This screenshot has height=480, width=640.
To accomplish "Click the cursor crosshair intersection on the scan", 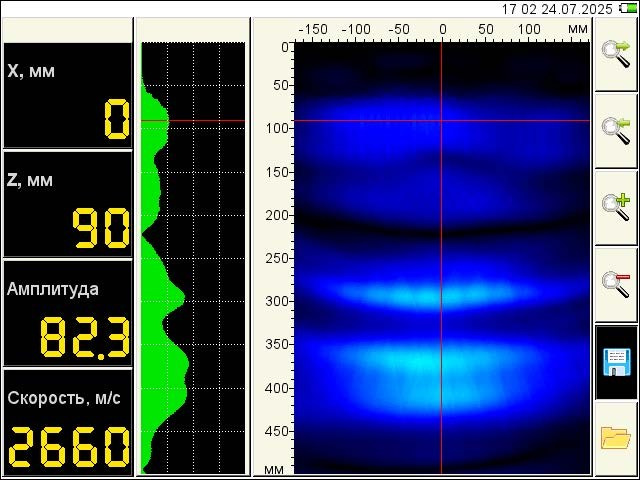I will click(x=442, y=121).
